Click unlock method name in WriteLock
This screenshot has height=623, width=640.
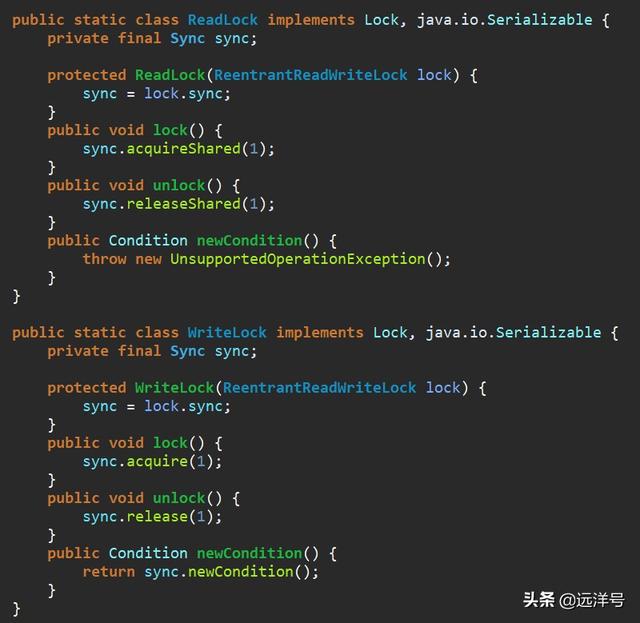(179, 498)
